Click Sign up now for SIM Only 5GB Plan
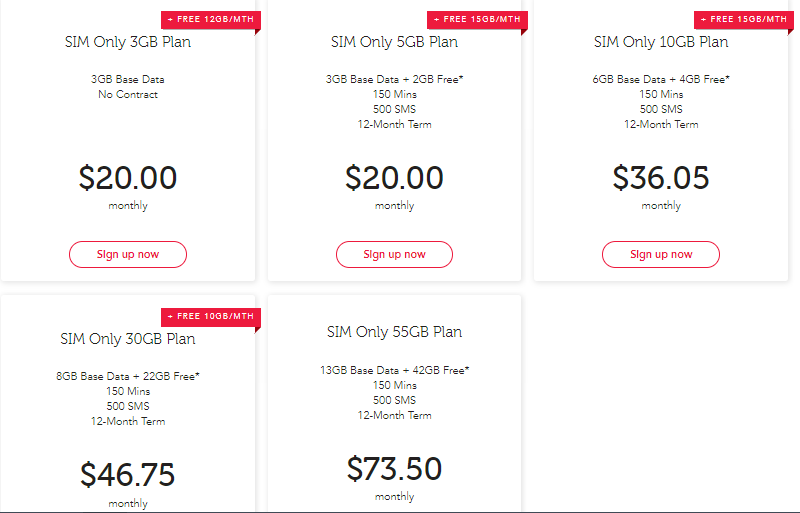 click(x=394, y=254)
